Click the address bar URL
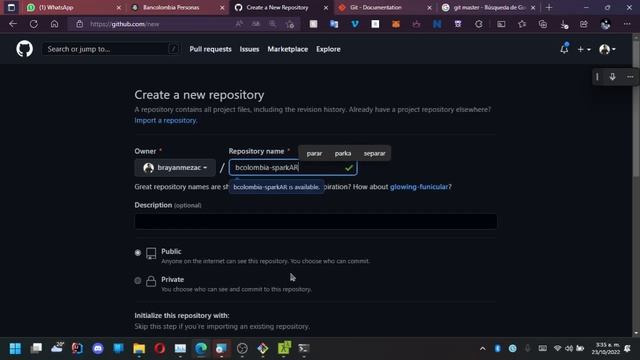 click(124, 24)
